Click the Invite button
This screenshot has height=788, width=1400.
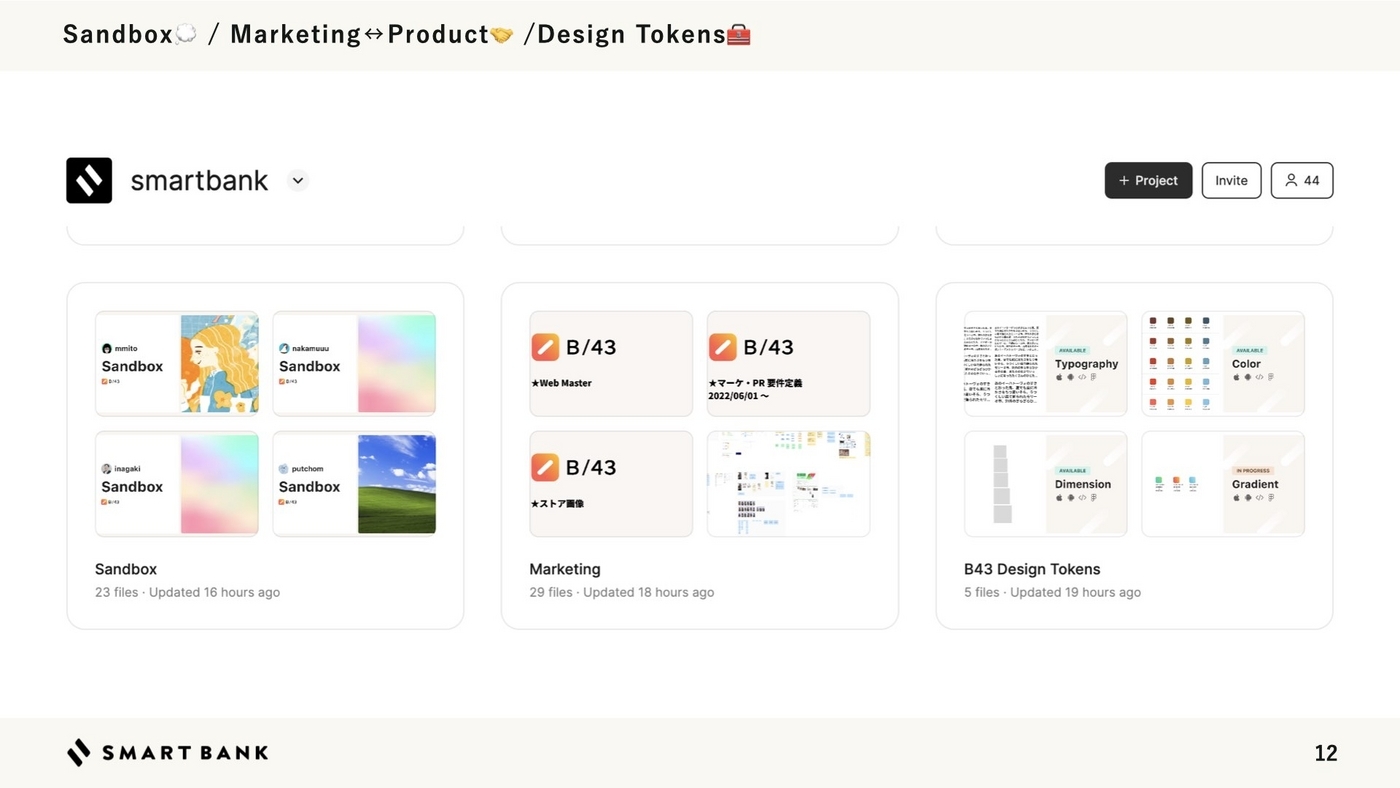[1231, 180]
